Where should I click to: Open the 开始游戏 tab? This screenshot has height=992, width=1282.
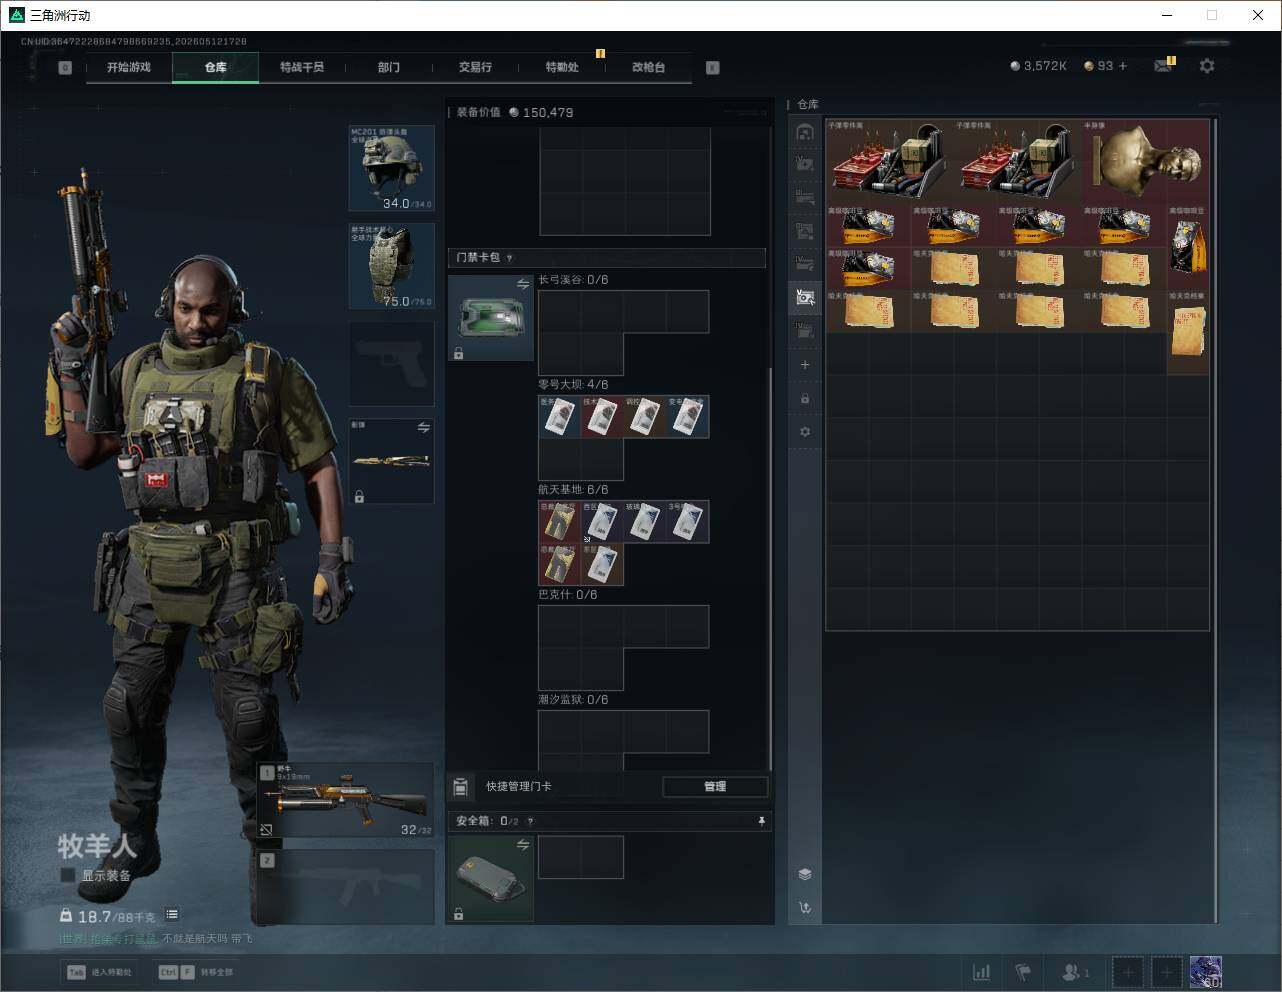129,67
